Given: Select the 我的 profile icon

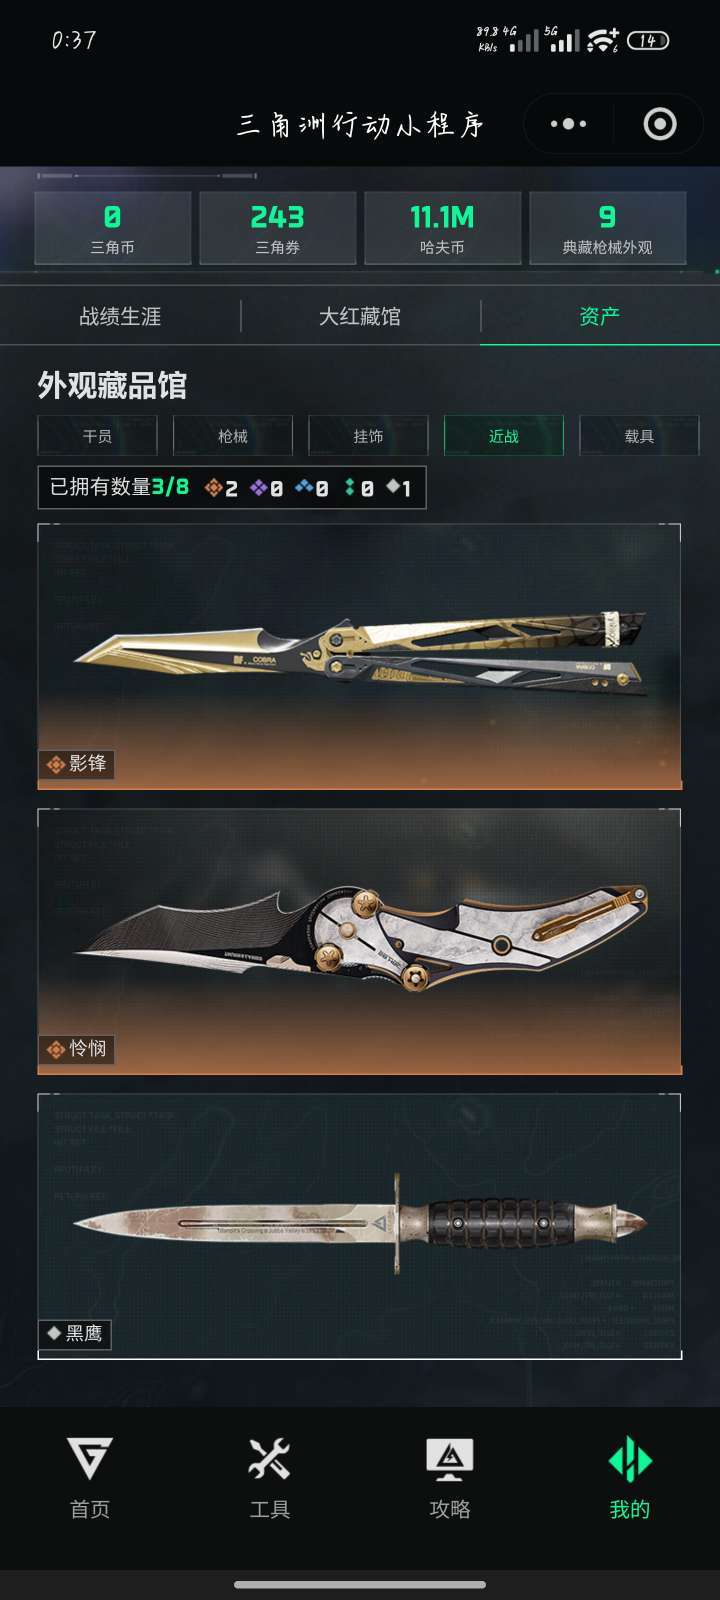Looking at the screenshot, I should [x=630, y=1459].
